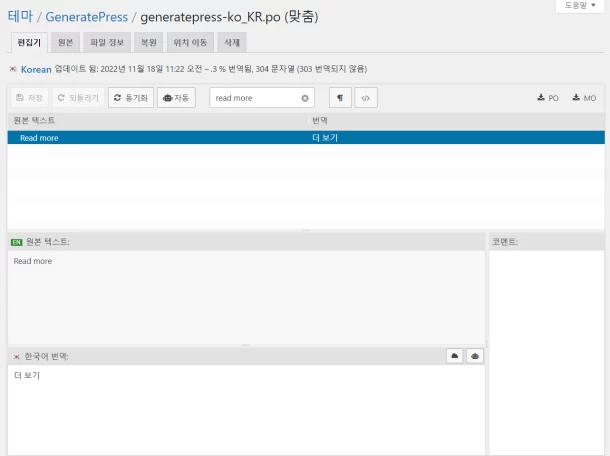The height and width of the screenshot is (456, 610).
Task: Download the MO file
Action: coord(584,98)
